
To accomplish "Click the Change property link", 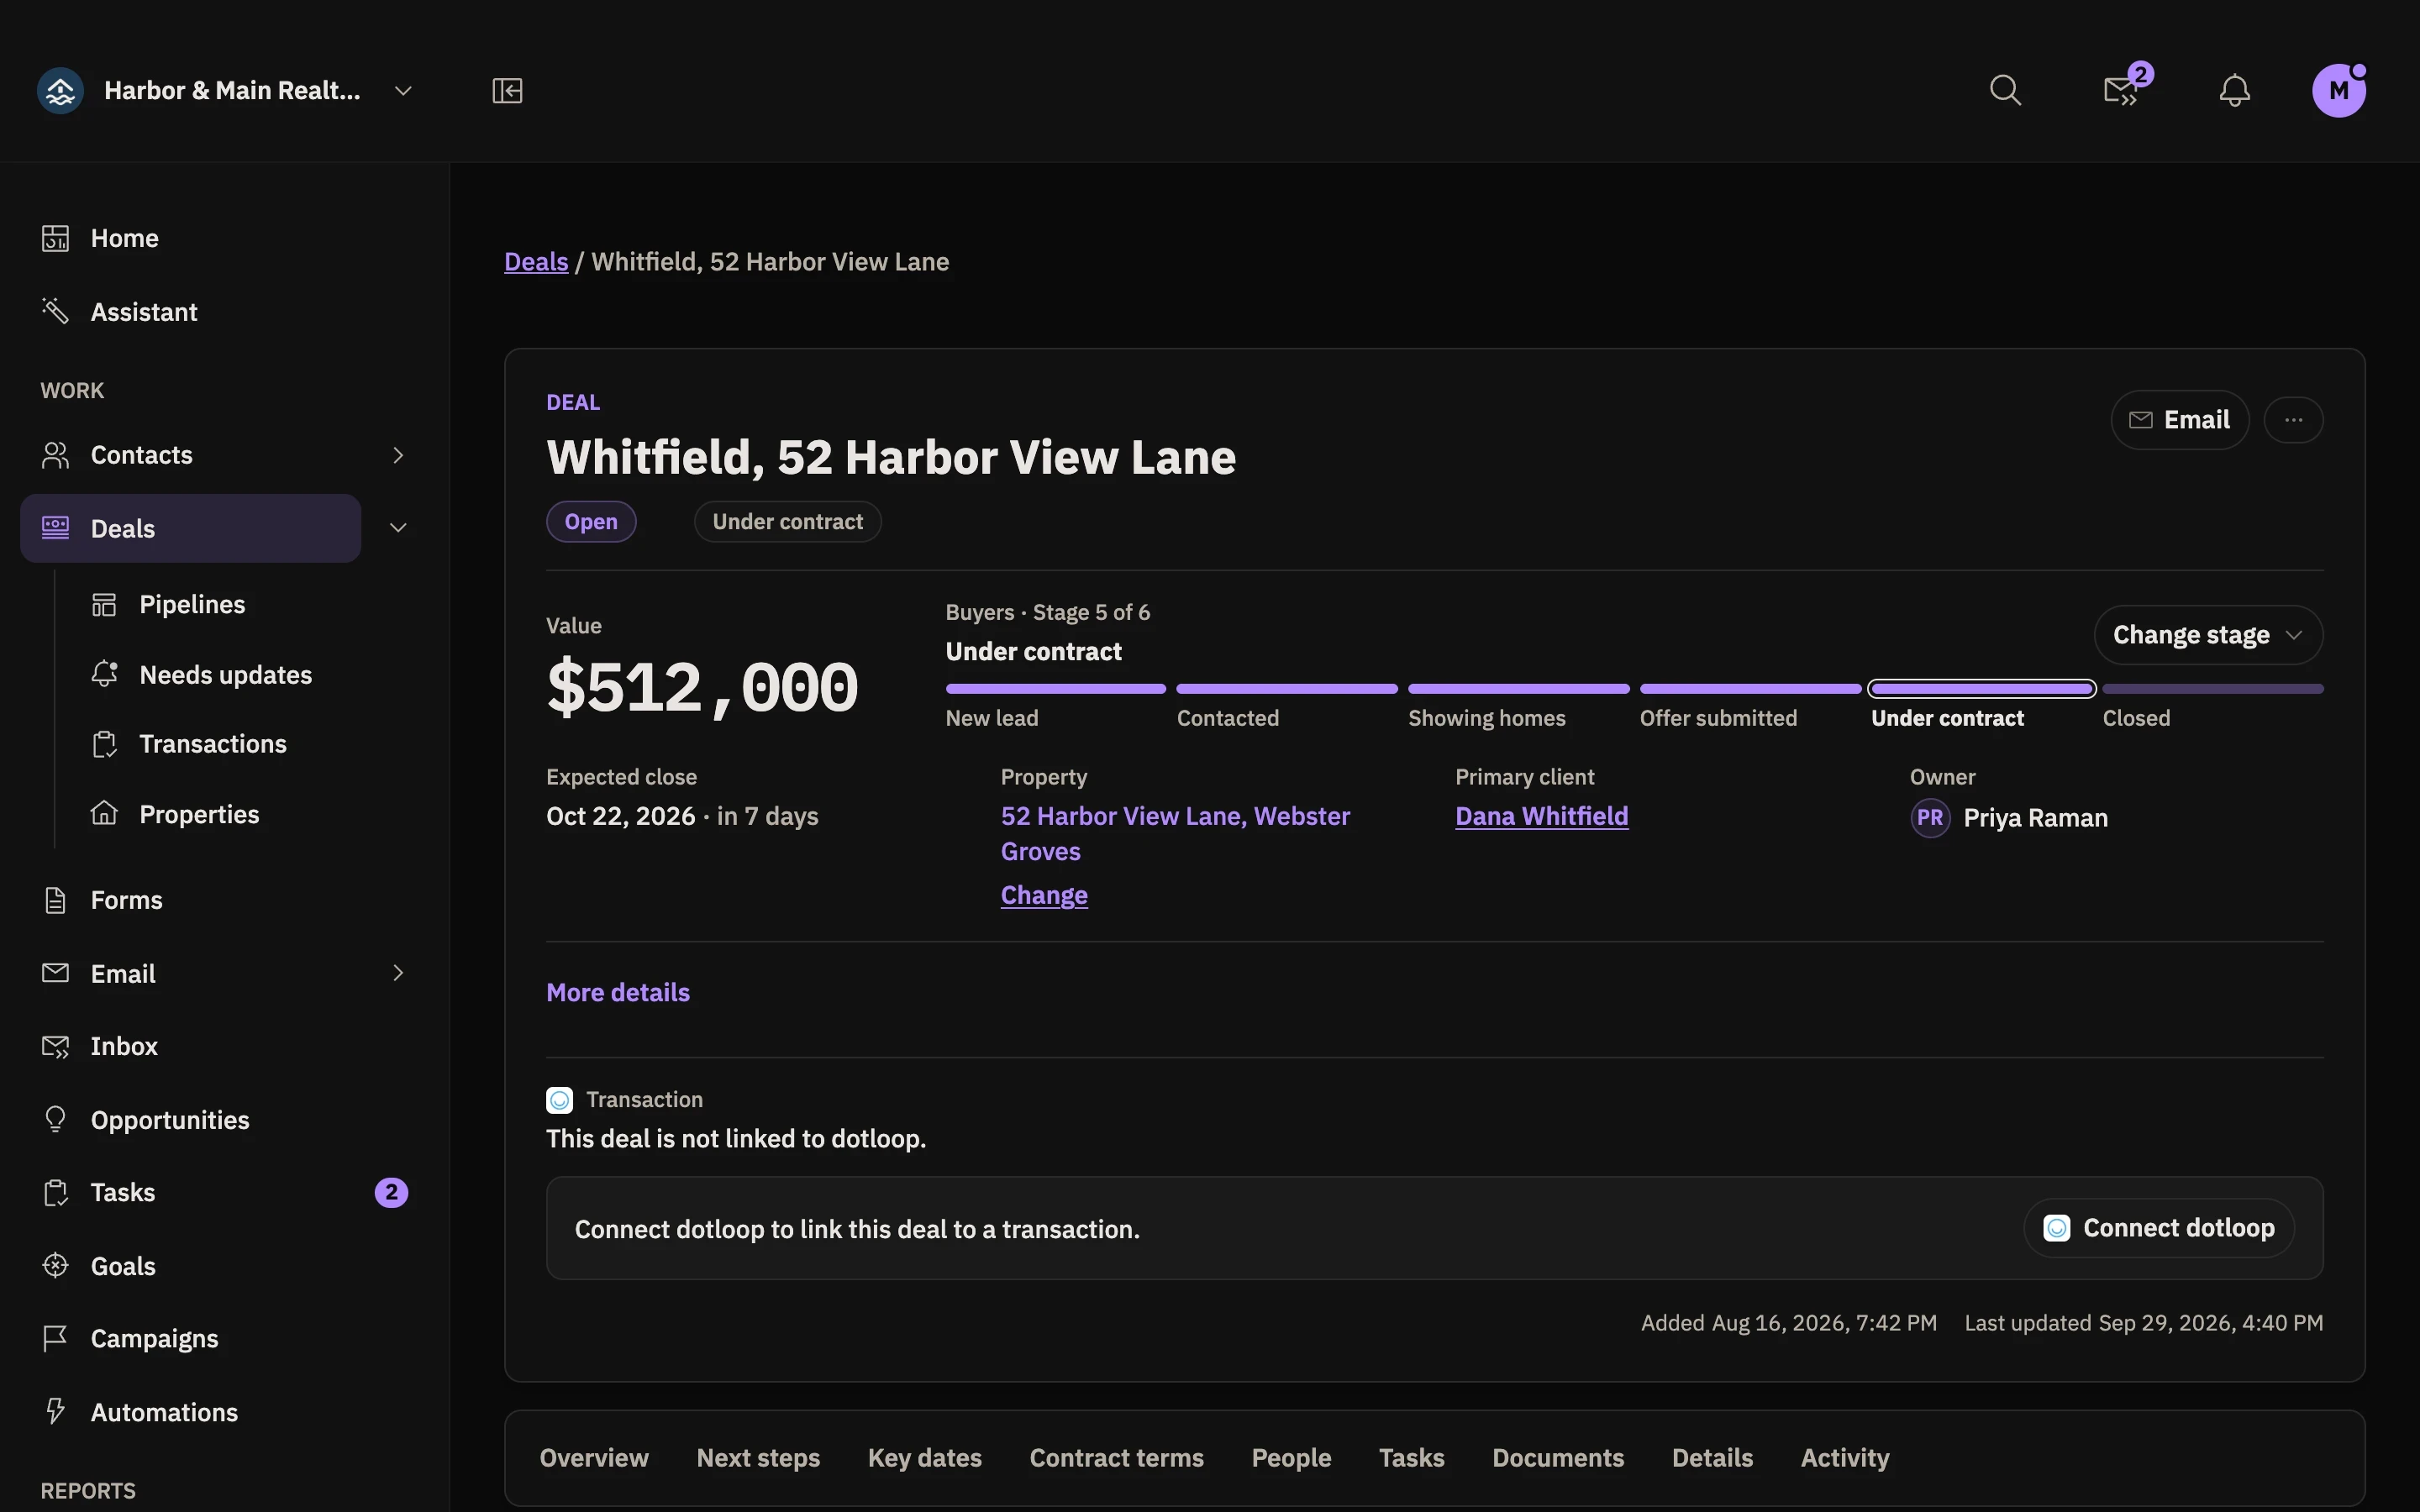I will pos(1044,895).
